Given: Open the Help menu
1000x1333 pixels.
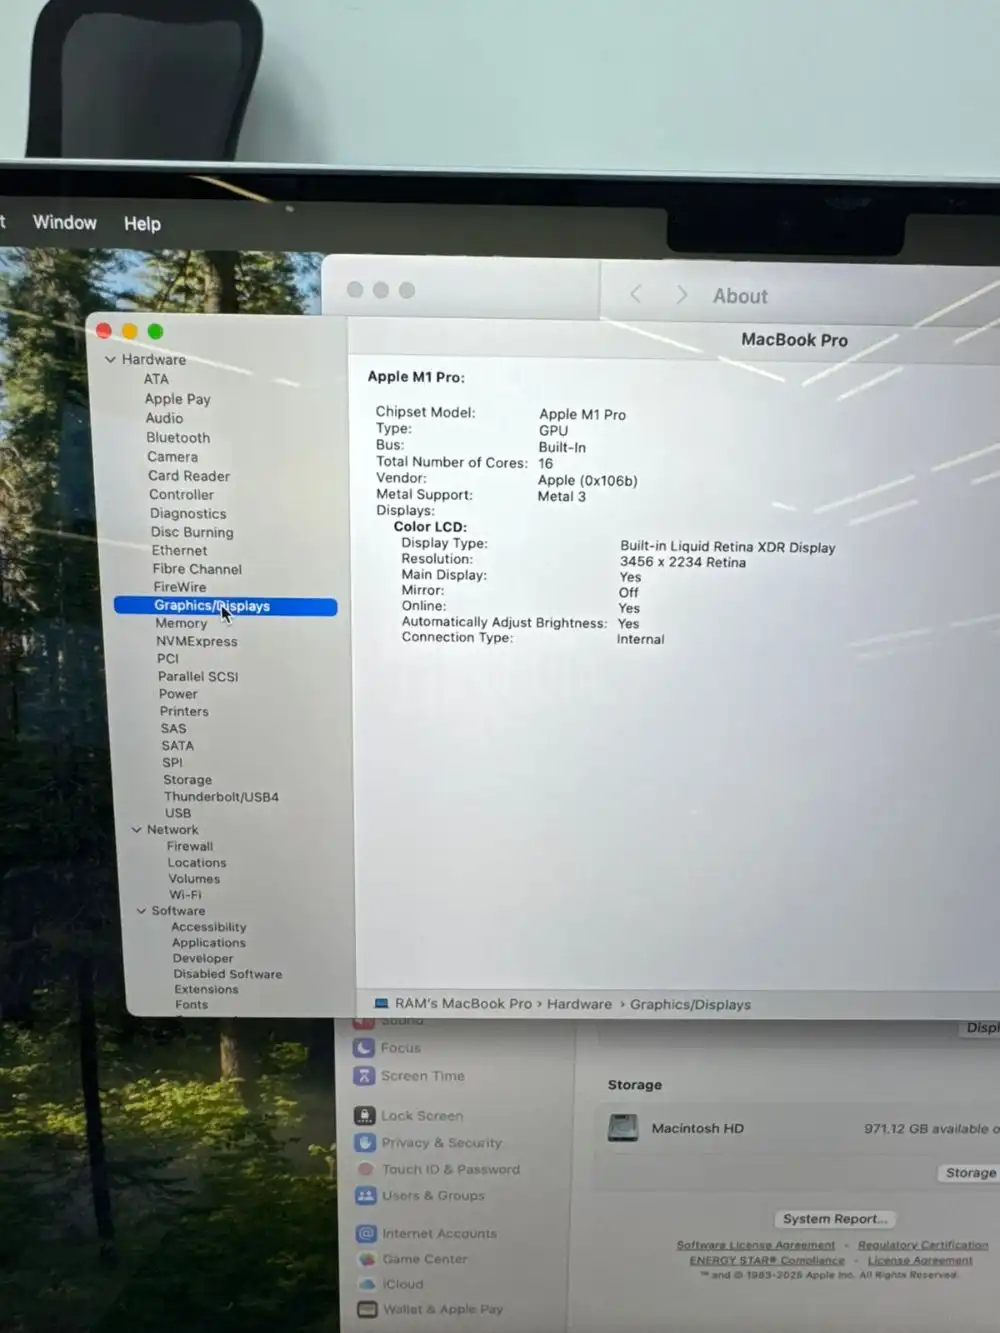Looking at the screenshot, I should pos(142,224).
